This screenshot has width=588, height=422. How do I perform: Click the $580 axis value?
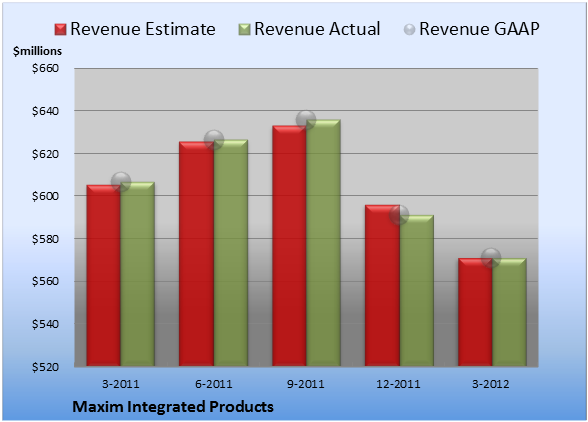click(x=45, y=239)
